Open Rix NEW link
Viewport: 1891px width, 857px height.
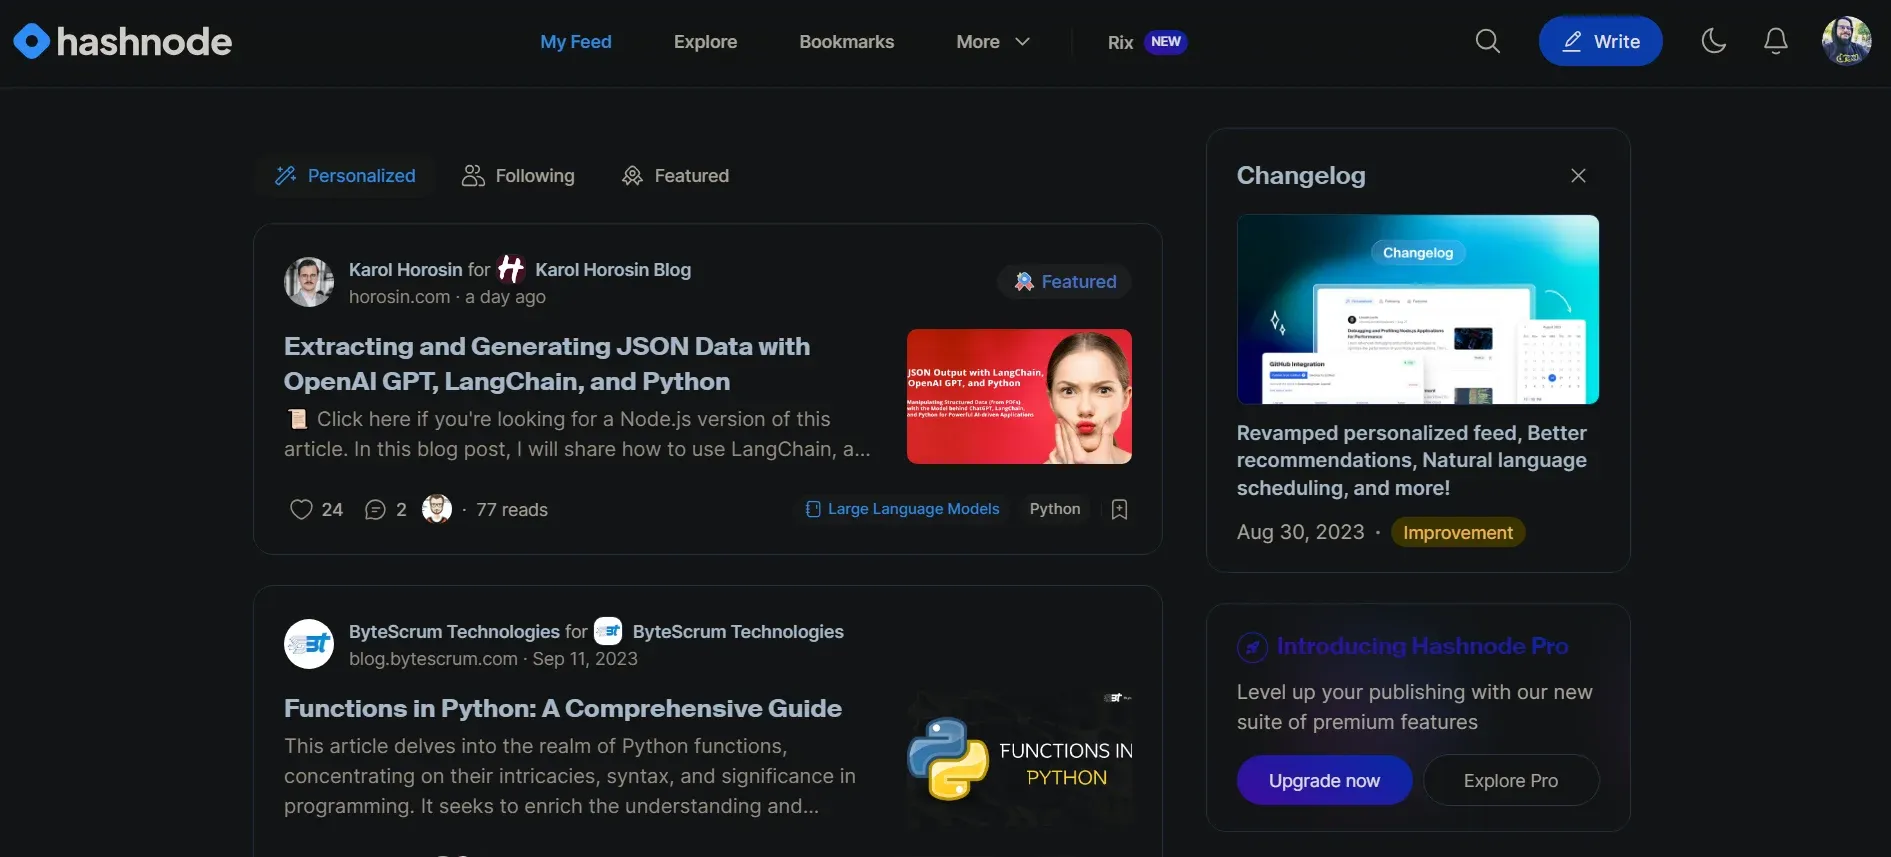[x=1147, y=42]
